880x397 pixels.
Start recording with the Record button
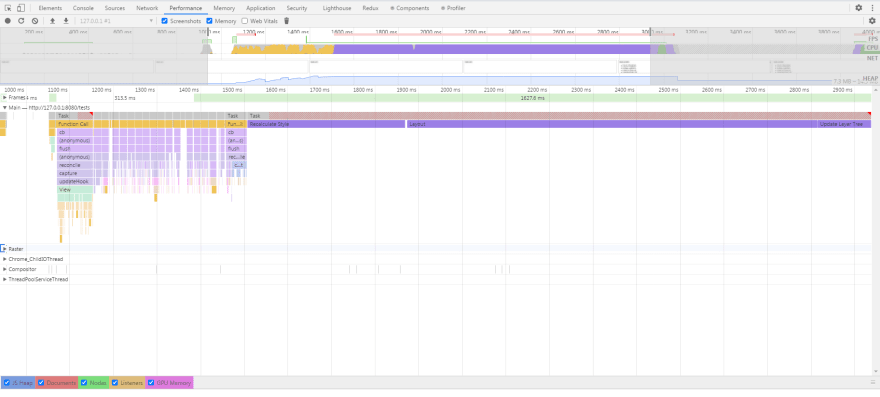8,21
